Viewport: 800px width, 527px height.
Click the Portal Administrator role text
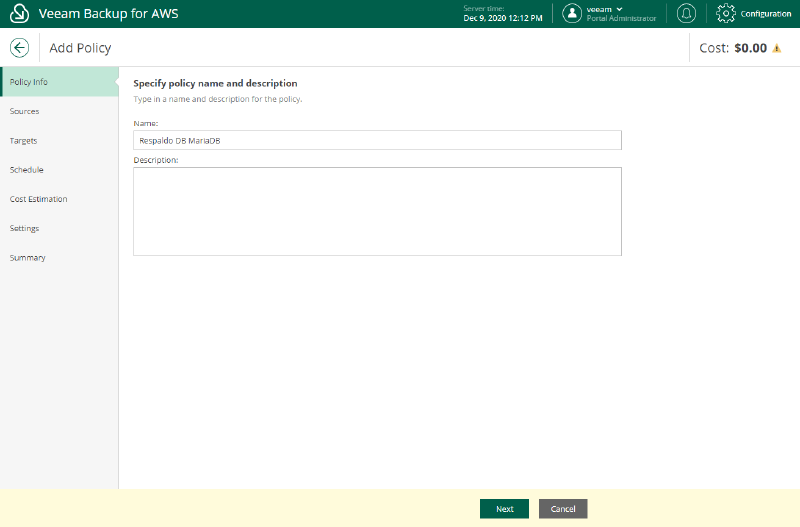pos(621,18)
